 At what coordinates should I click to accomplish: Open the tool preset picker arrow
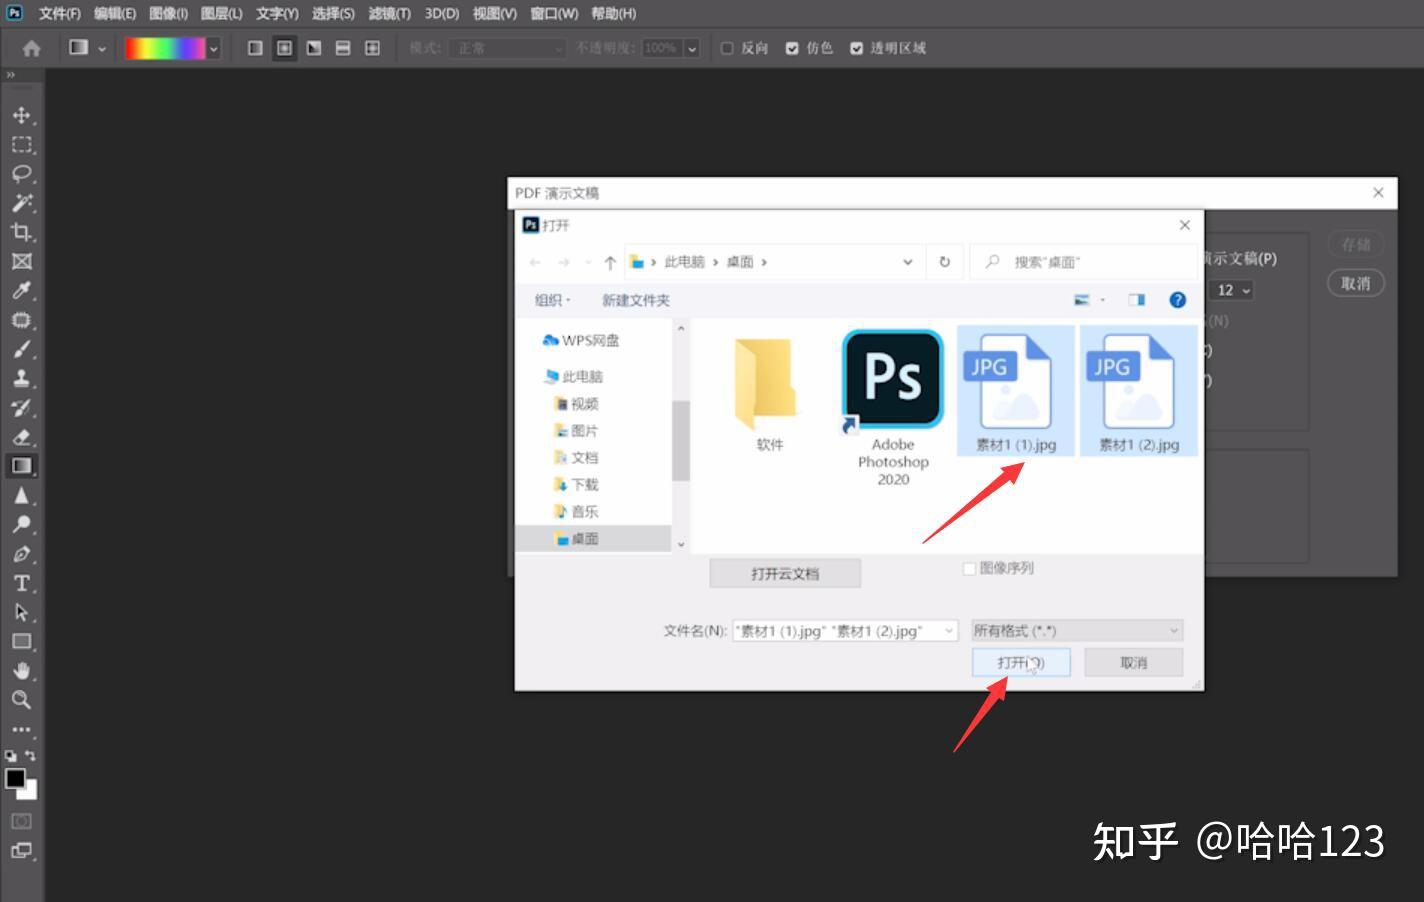click(x=102, y=48)
